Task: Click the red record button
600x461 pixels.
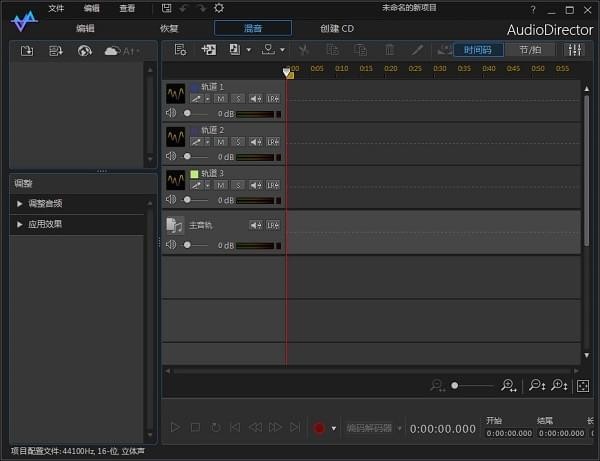Action: 319,428
